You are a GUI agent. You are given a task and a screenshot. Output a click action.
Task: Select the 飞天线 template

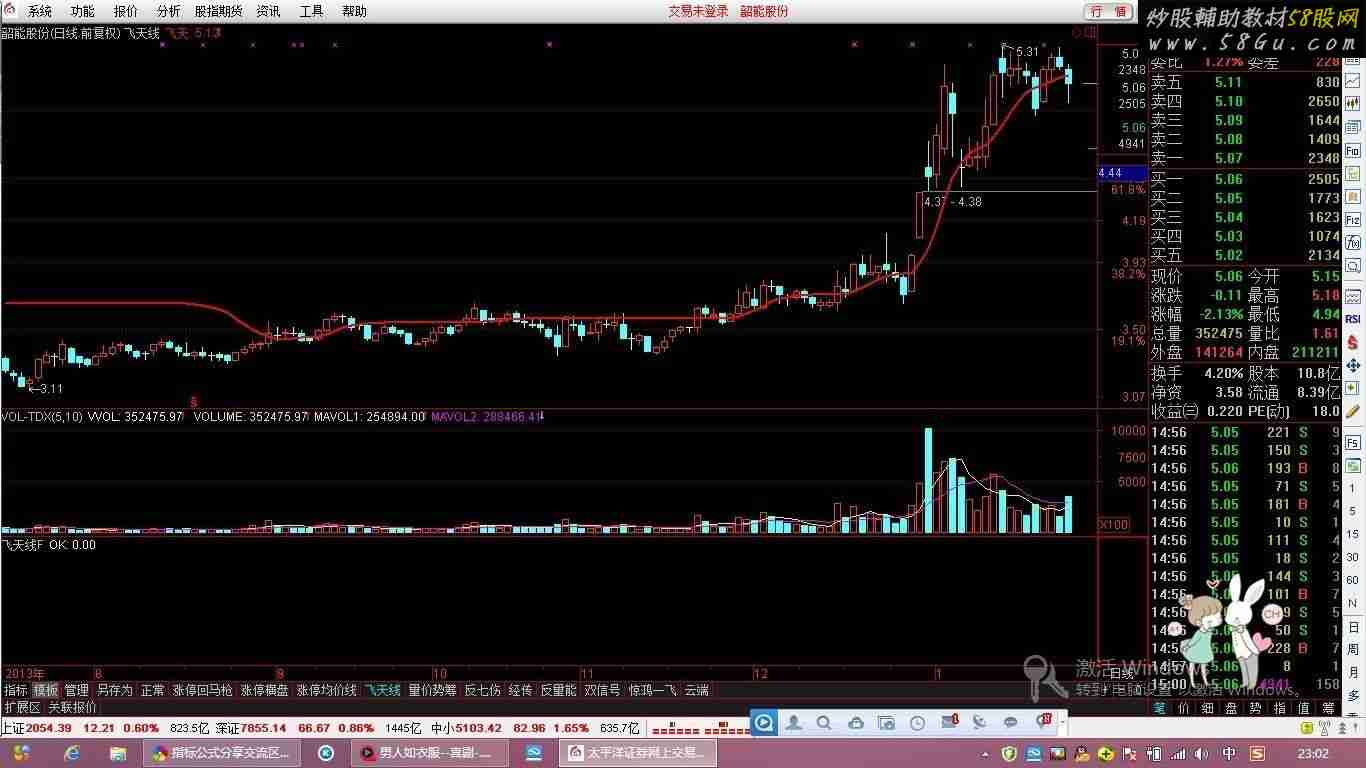click(382, 690)
